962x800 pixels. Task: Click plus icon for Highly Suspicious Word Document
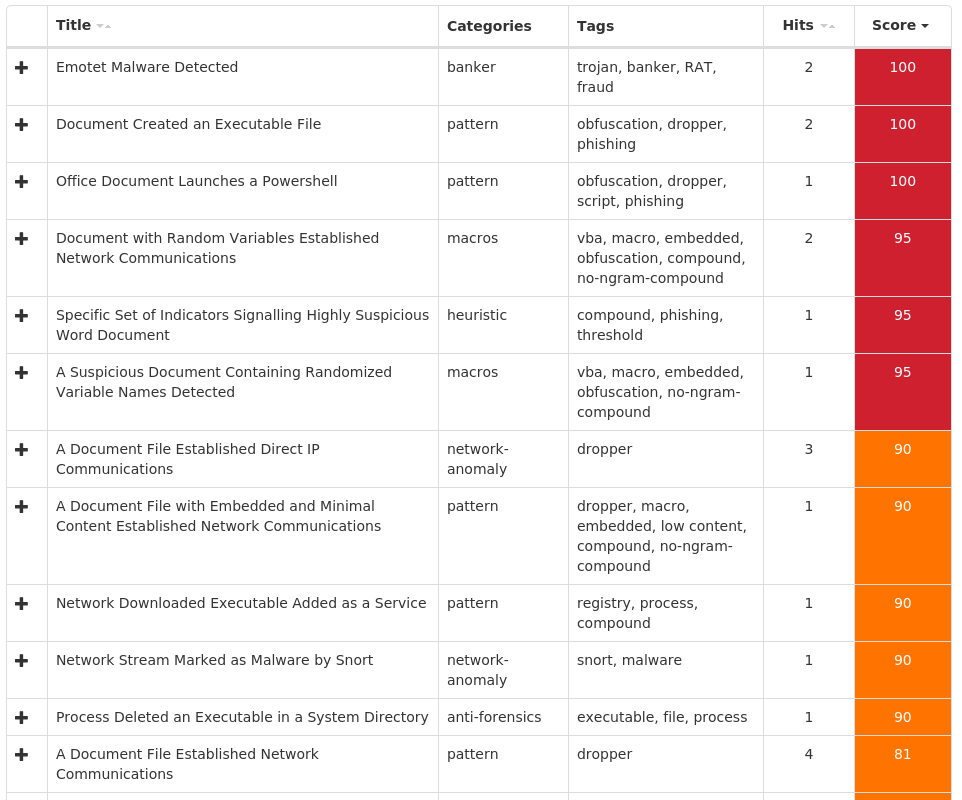click(x=22, y=316)
